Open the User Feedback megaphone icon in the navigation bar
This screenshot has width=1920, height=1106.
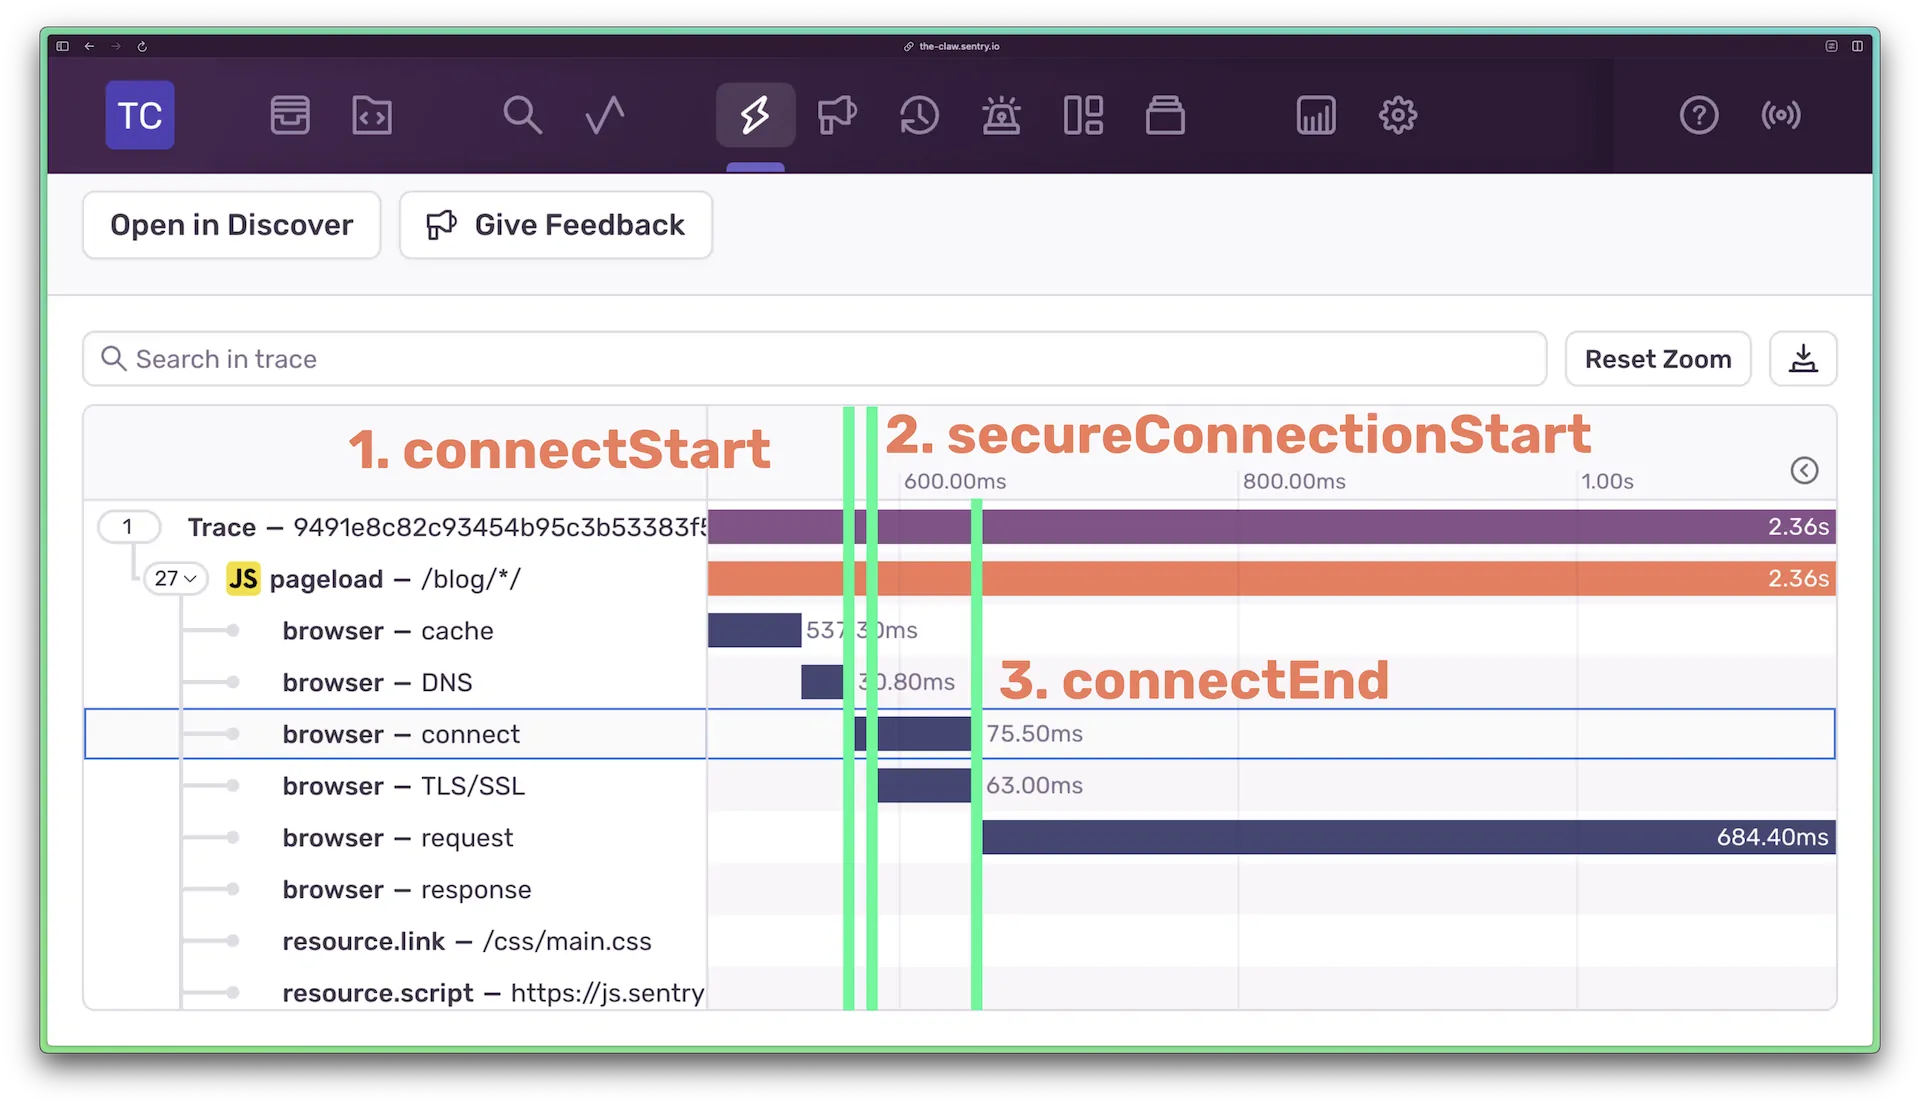point(837,115)
